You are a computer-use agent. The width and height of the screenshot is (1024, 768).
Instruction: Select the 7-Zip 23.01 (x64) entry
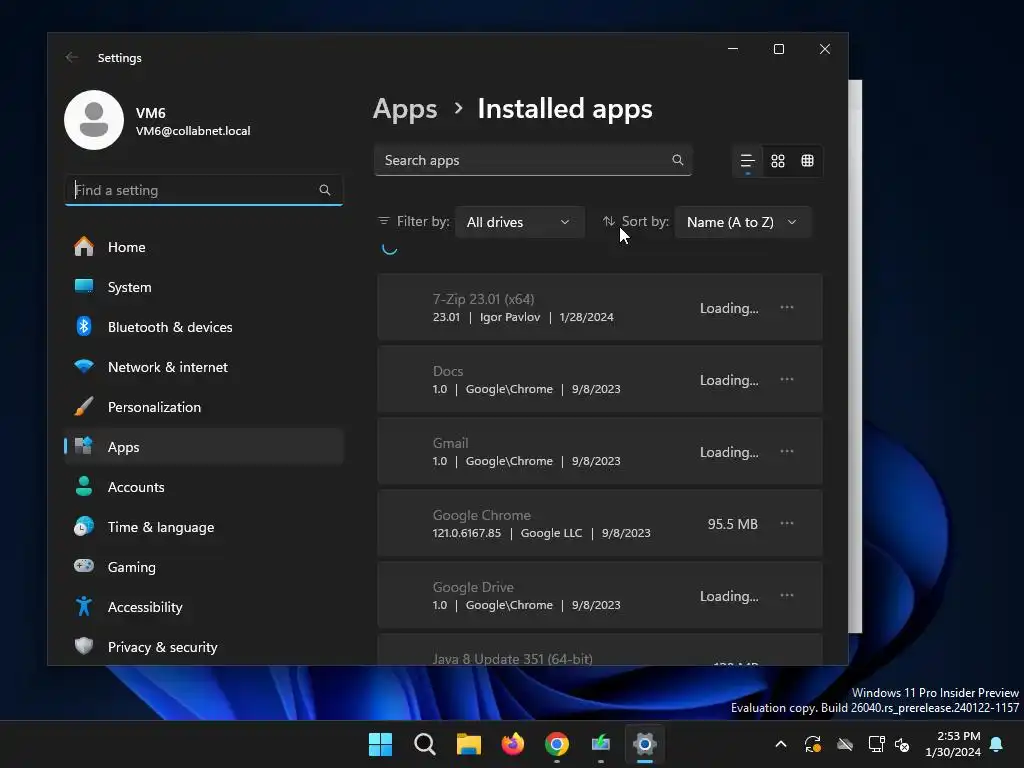pyautogui.click(x=600, y=307)
